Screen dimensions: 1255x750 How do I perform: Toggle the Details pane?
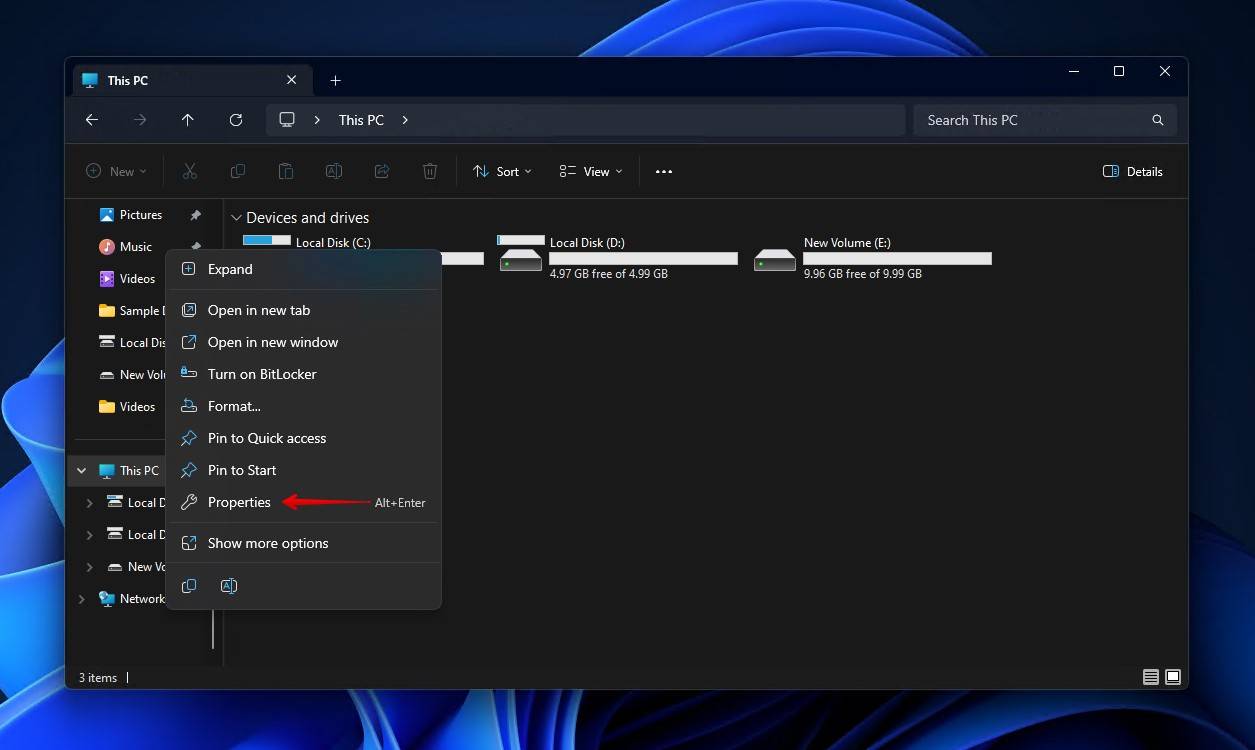(1133, 171)
